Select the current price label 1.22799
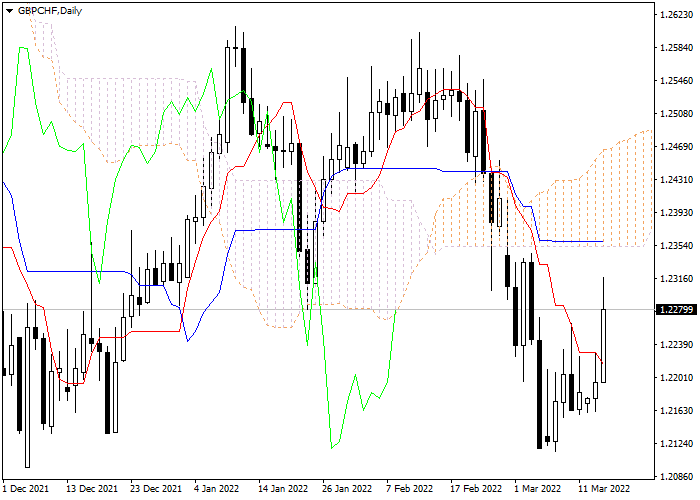Image resolution: width=700 pixels, height=500 pixels. tap(676, 309)
